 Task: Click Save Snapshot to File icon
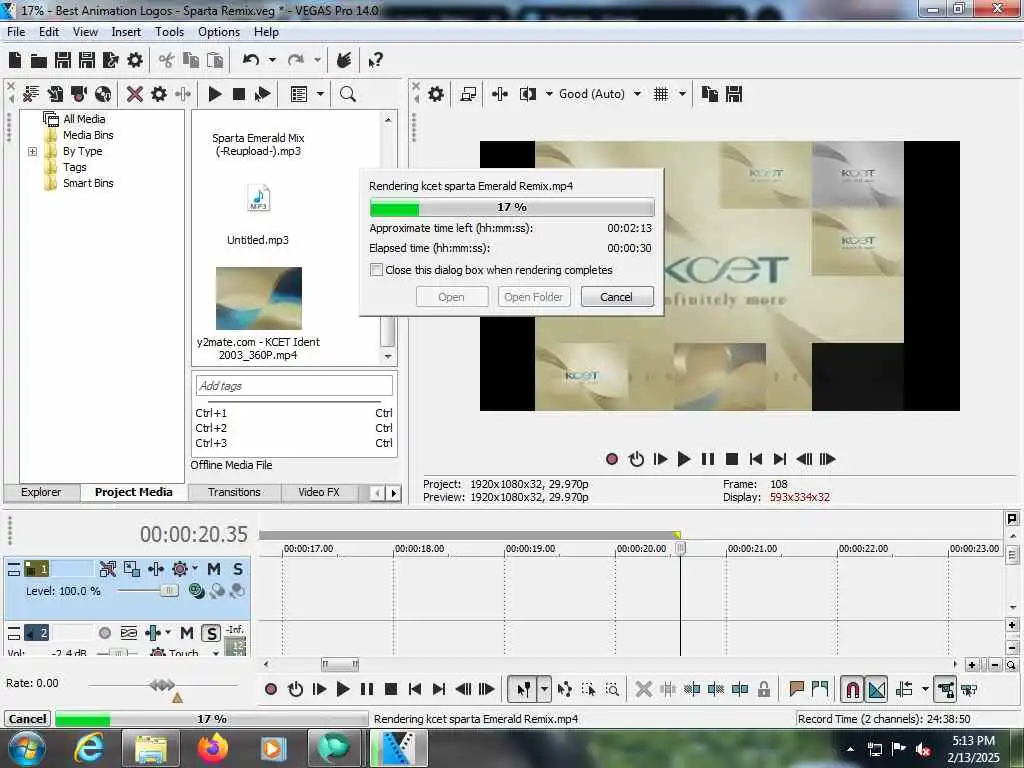(734, 94)
